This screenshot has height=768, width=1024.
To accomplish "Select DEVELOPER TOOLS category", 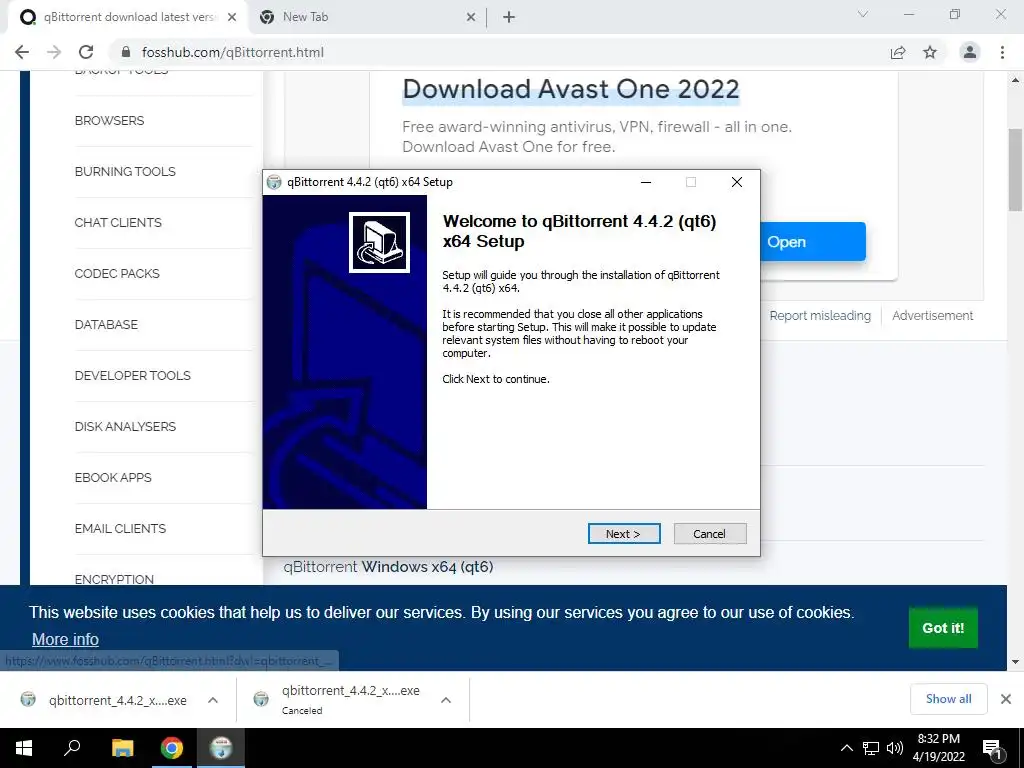I will tap(133, 376).
